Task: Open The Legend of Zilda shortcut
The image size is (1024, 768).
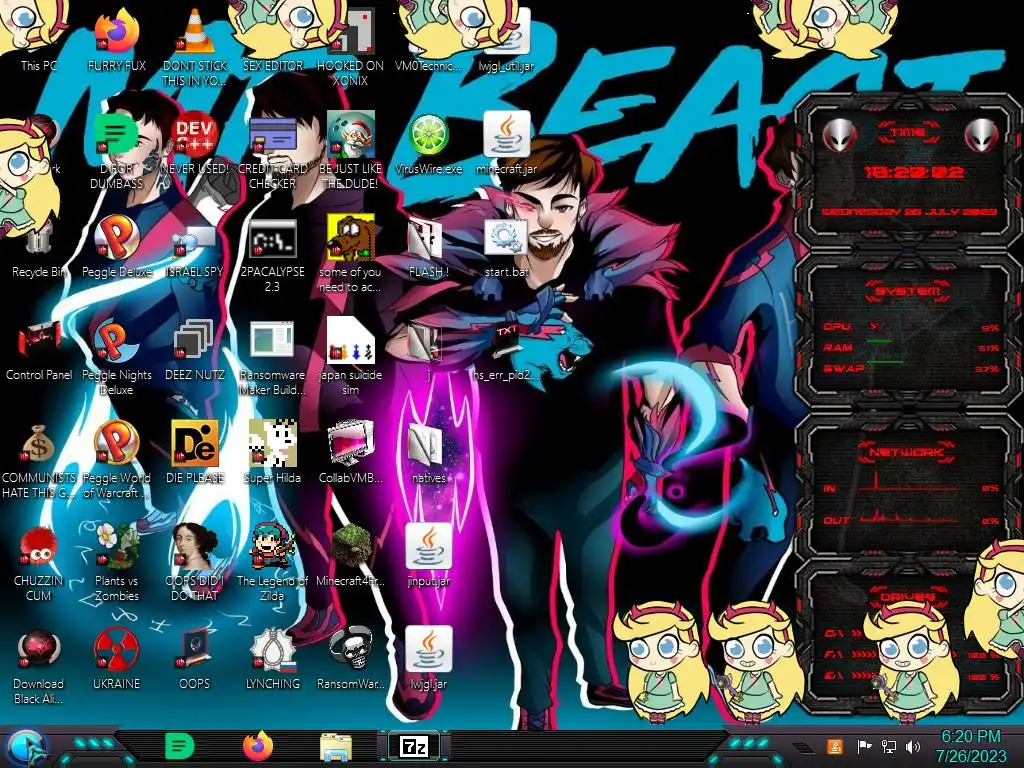Action: (x=272, y=563)
